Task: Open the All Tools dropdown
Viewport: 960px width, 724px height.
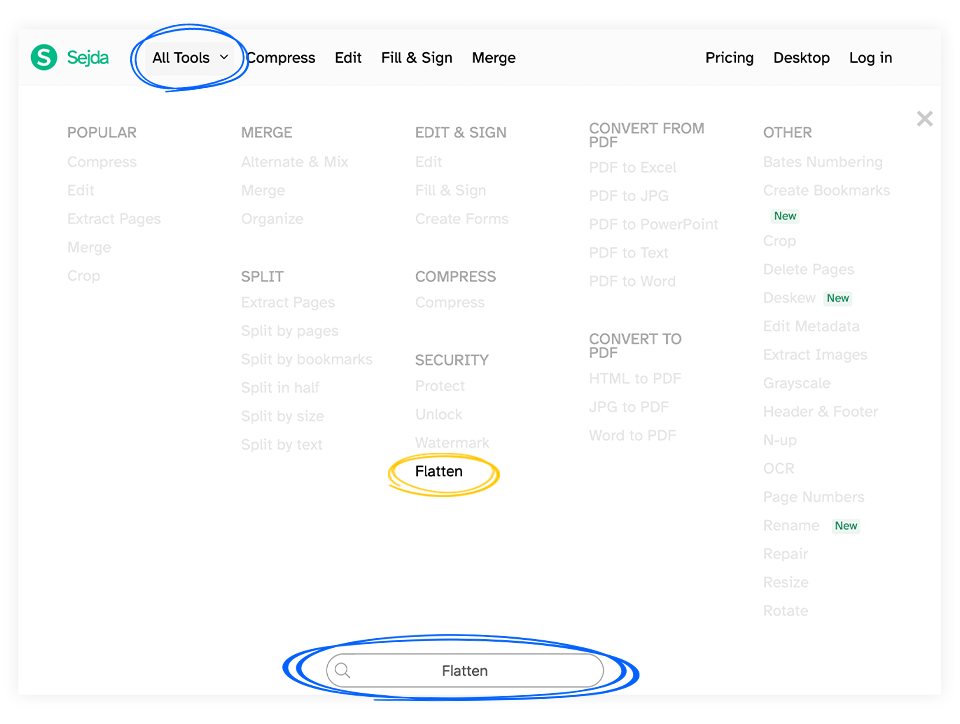Action: click(x=180, y=58)
